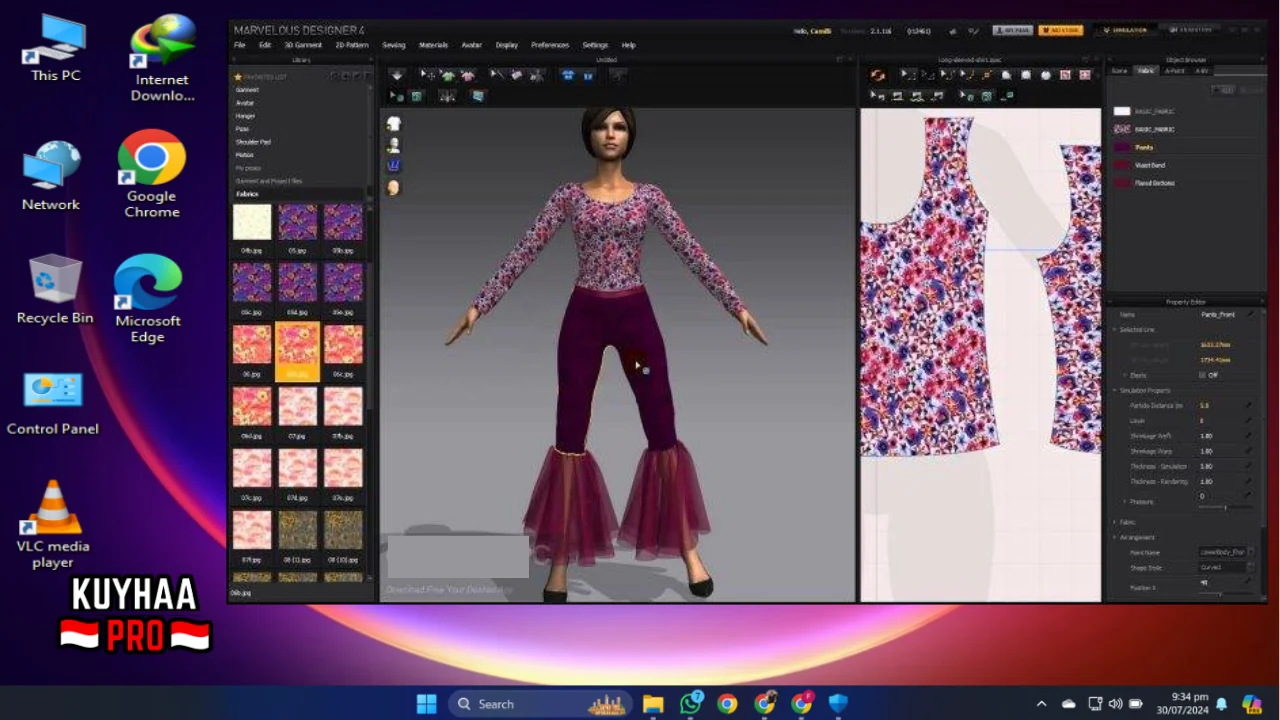Open VLC media player desktop icon
The height and width of the screenshot is (720, 1280).
[x=53, y=525]
